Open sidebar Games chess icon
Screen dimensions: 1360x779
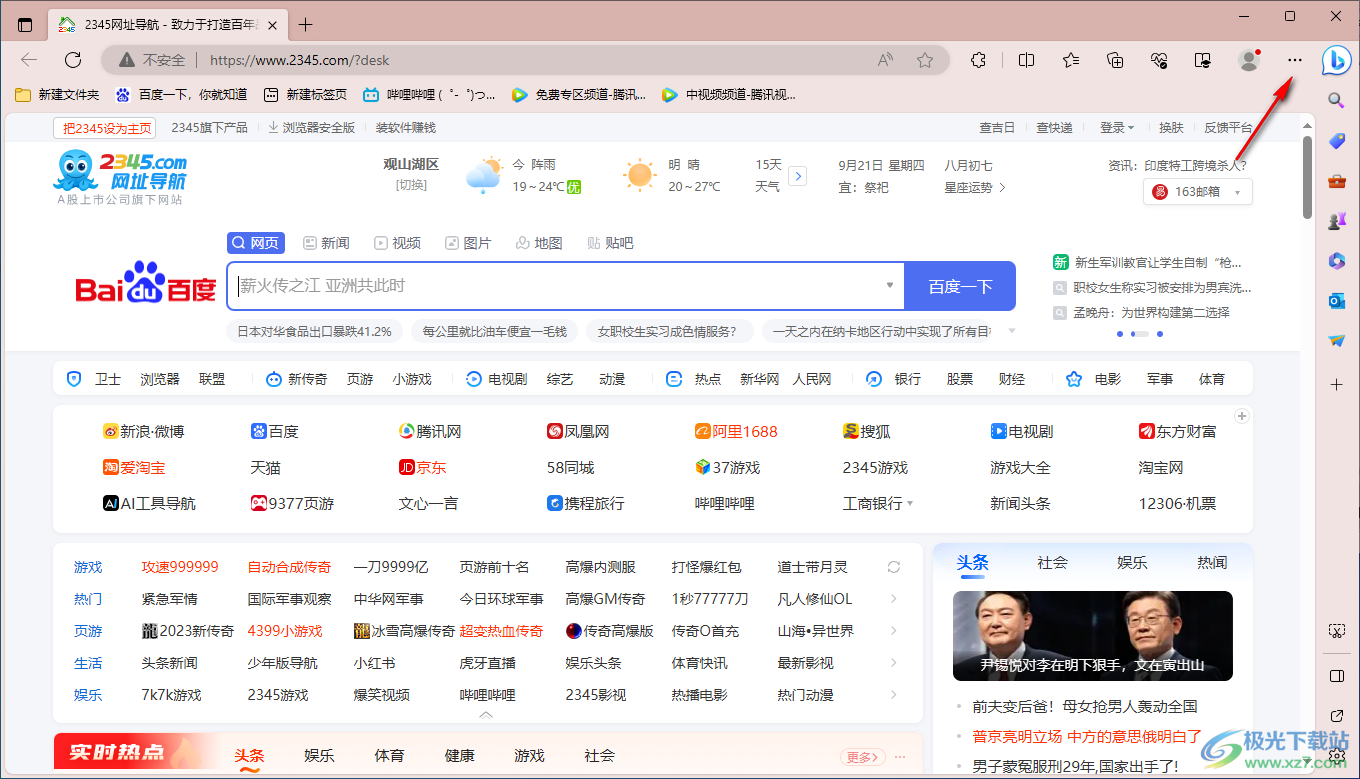(x=1336, y=221)
